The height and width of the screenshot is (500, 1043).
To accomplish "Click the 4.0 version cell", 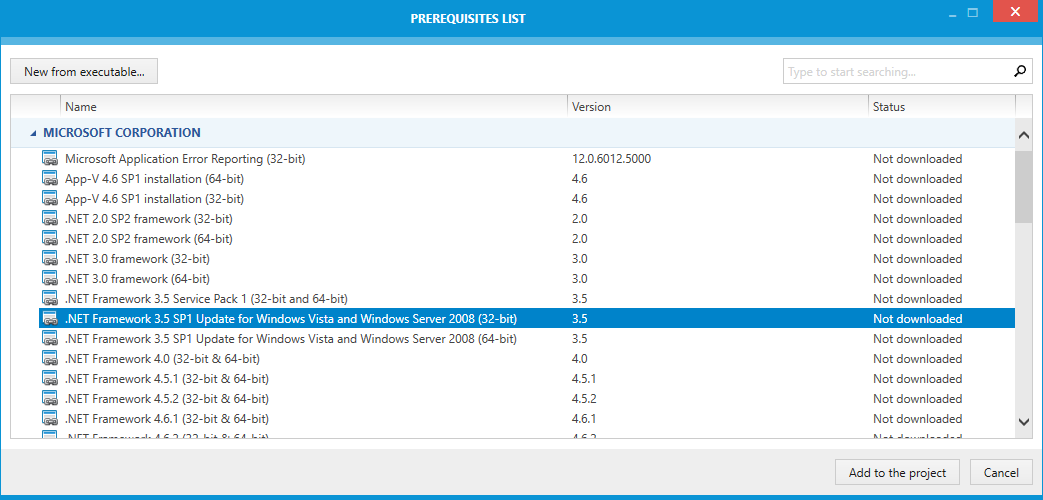I will 579,358.
